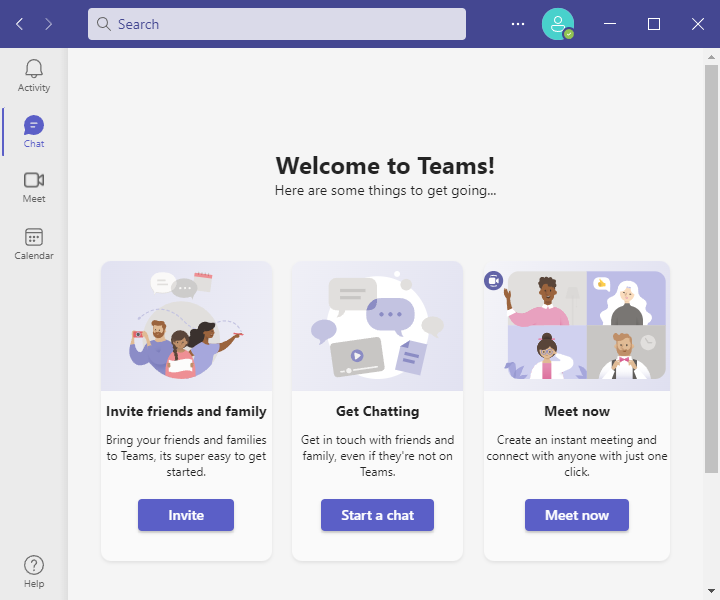Go back with the left arrow
This screenshot has width=720, height=600.
tap(19, 24)
